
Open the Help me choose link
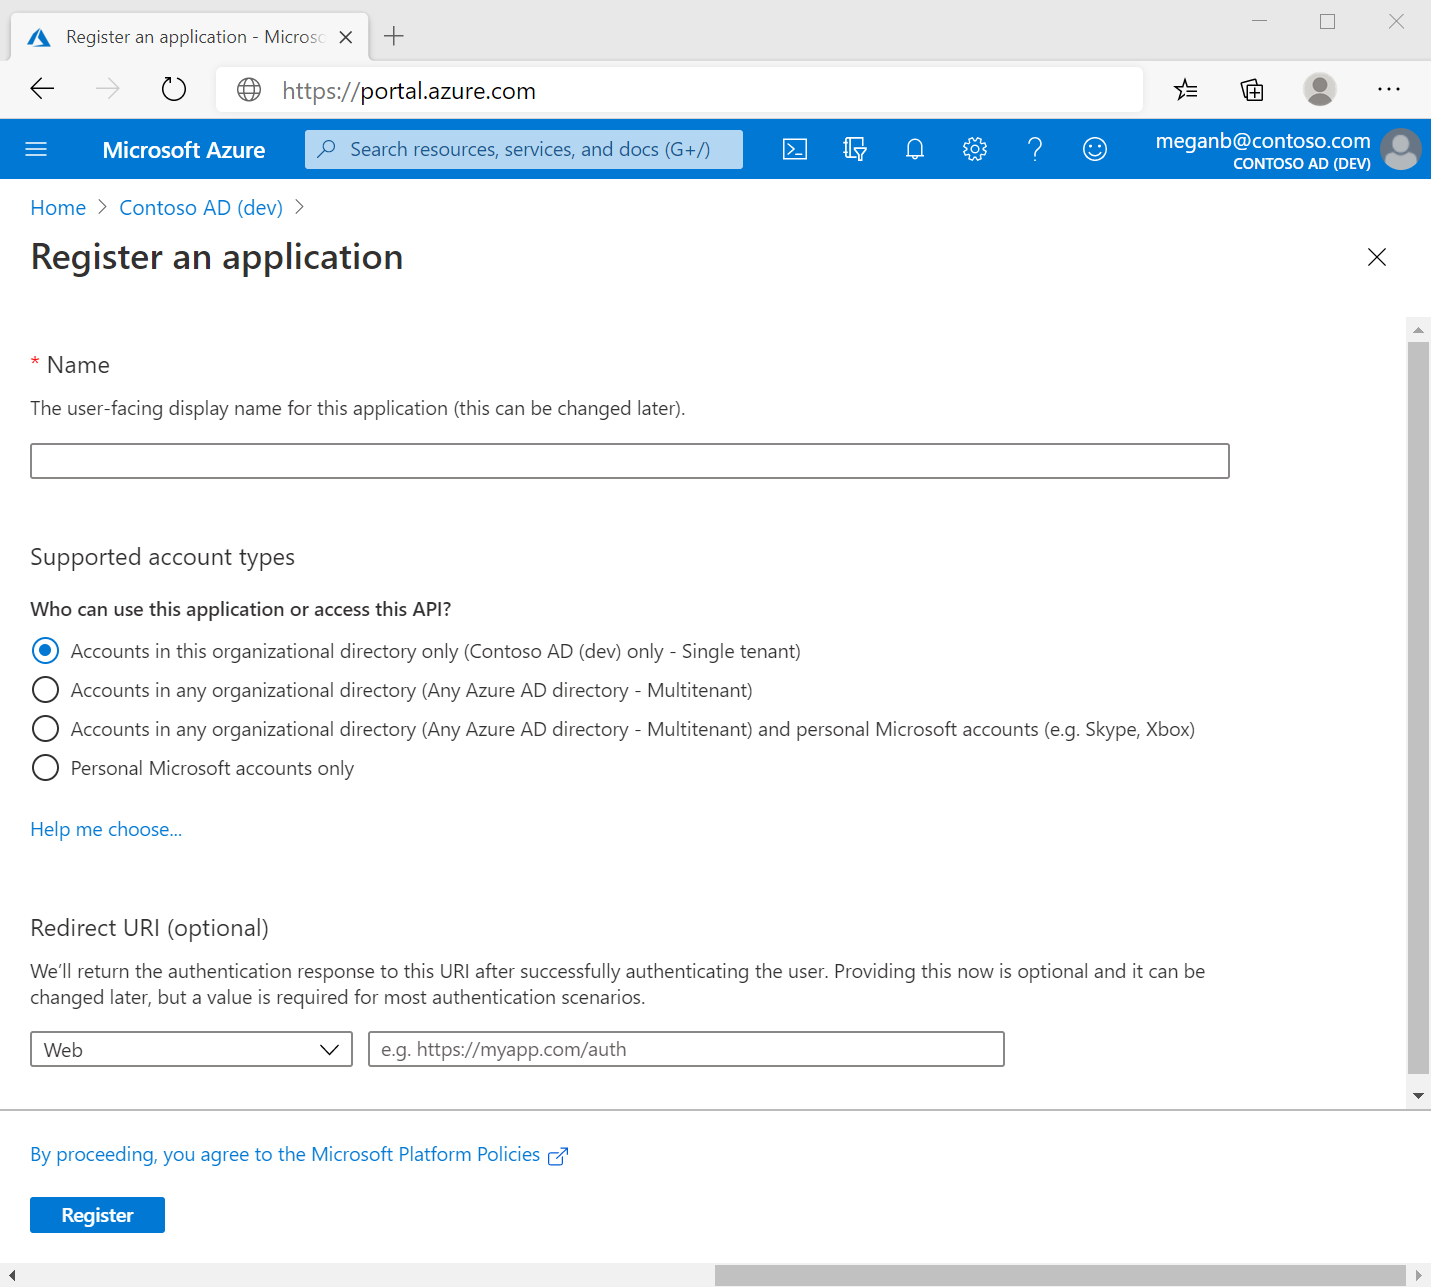[x=106, y=829]
